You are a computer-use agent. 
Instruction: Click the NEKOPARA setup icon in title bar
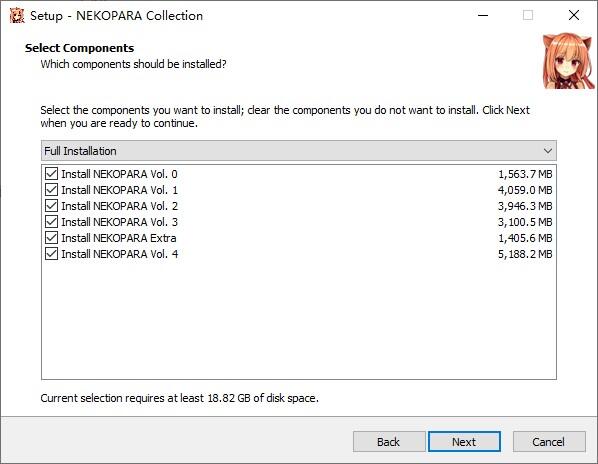click(x=17, y=16)
